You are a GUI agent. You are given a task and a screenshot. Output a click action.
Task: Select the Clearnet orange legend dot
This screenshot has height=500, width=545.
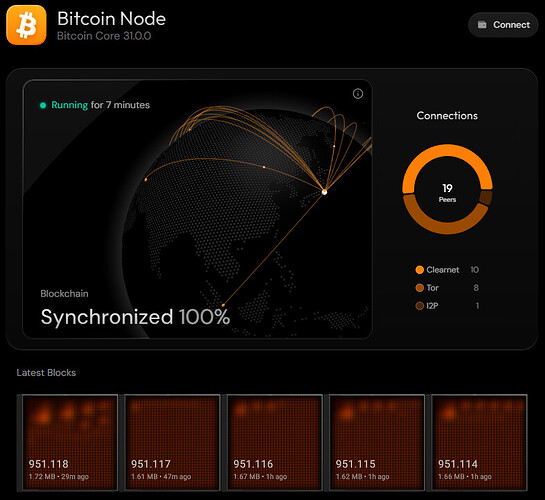coord(420,270)
